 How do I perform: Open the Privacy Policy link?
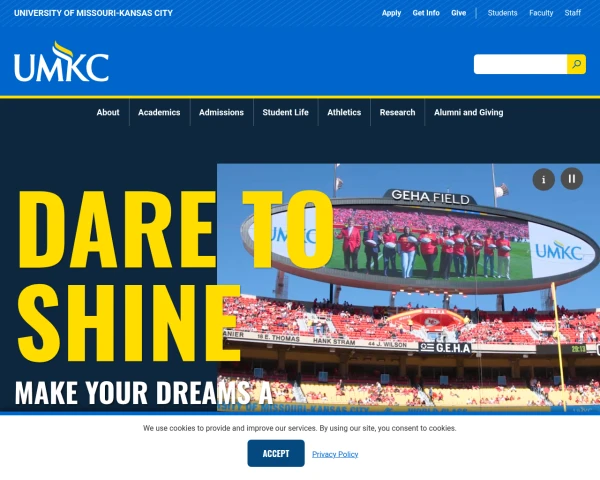point(335,454)
